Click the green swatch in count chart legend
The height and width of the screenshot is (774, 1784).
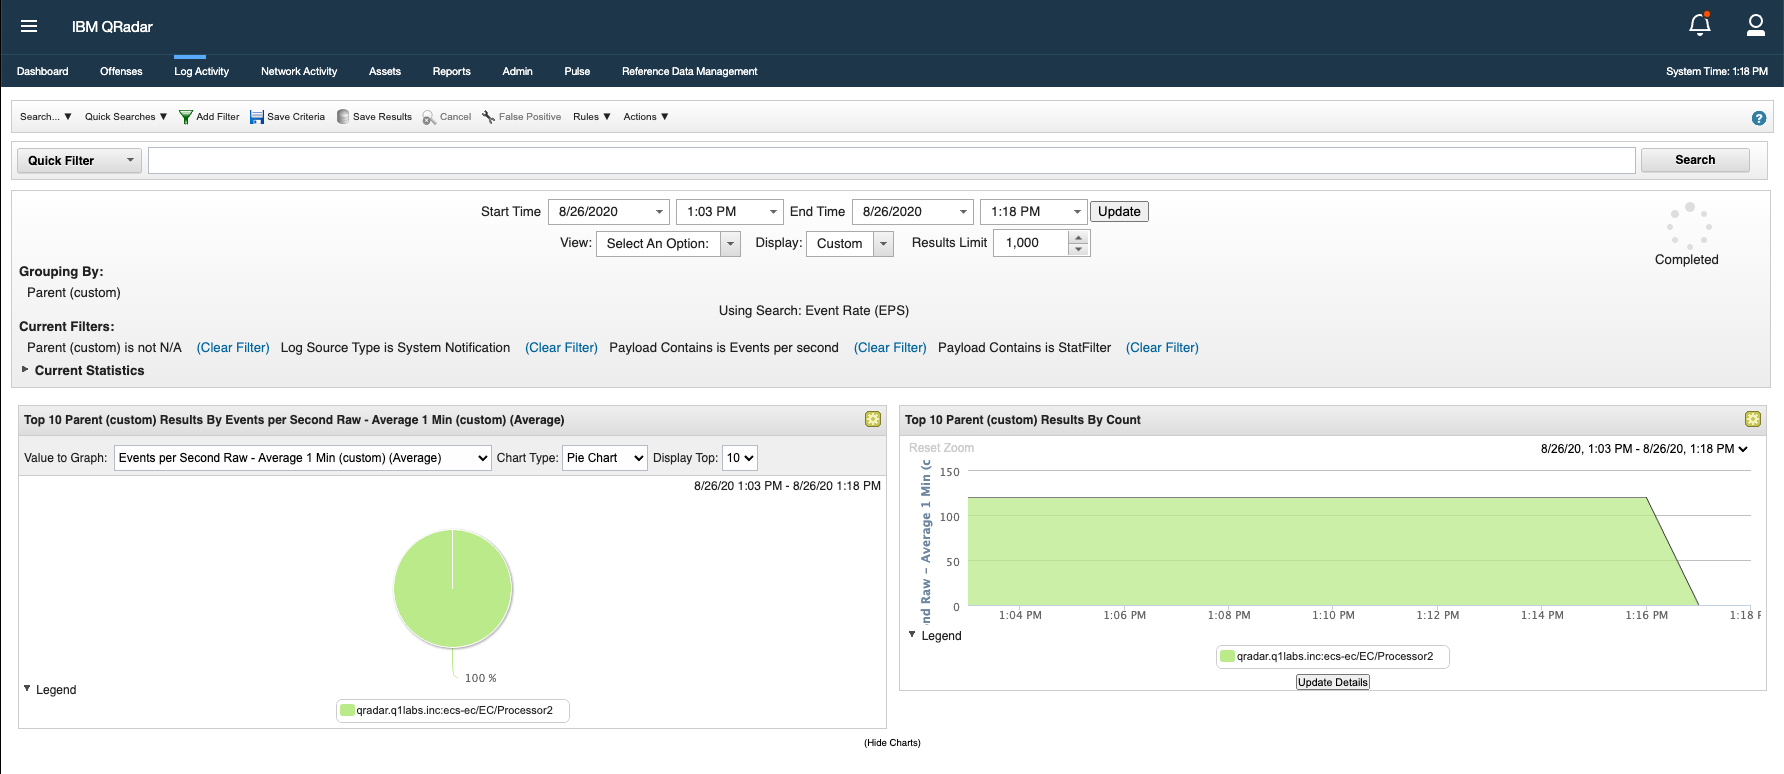pos(1227,657)
